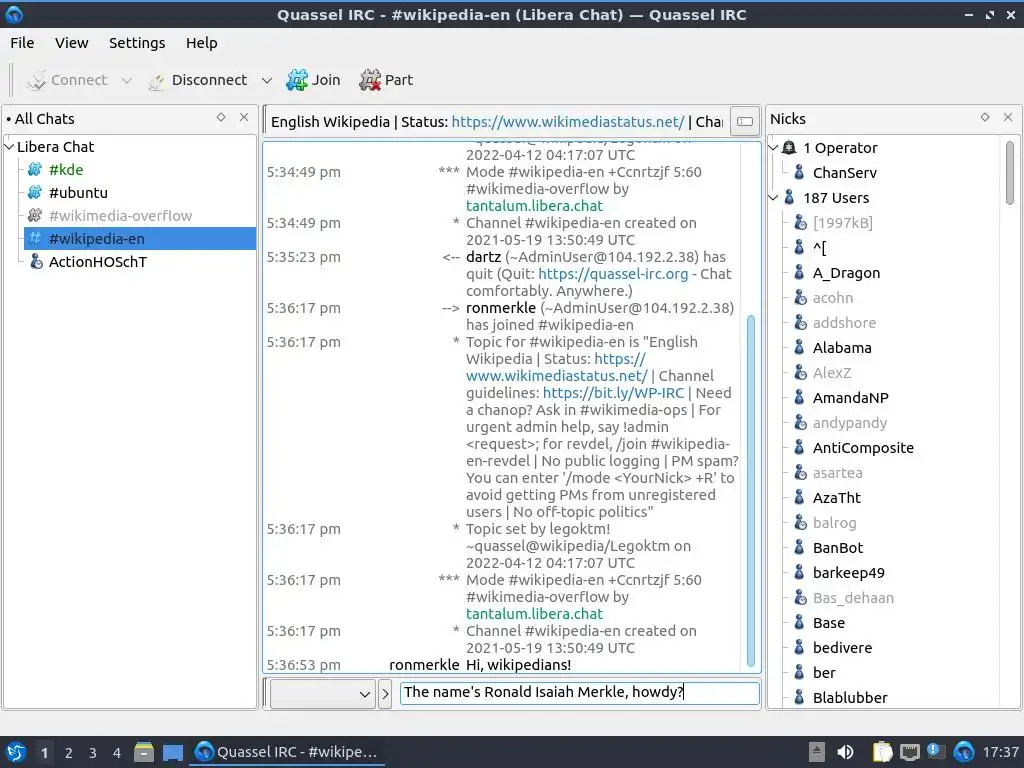The height and width of the screenshot is (768, 1024).
Task: Select user AmandaNP in Nicks
Action: click(x=850, y=398)
